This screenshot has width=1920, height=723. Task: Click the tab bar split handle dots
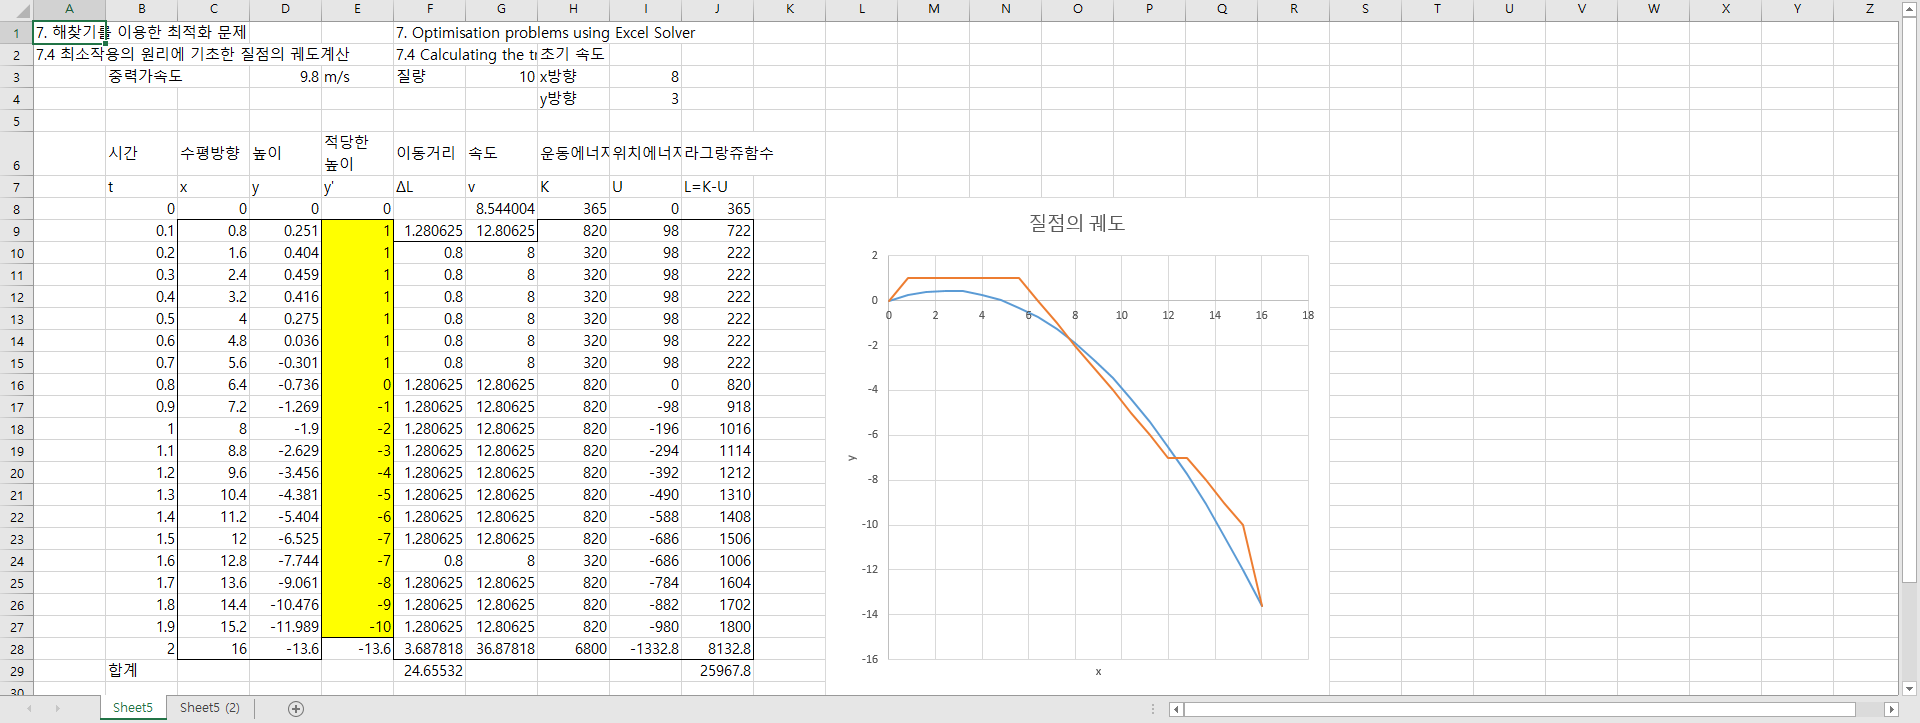1153,709
